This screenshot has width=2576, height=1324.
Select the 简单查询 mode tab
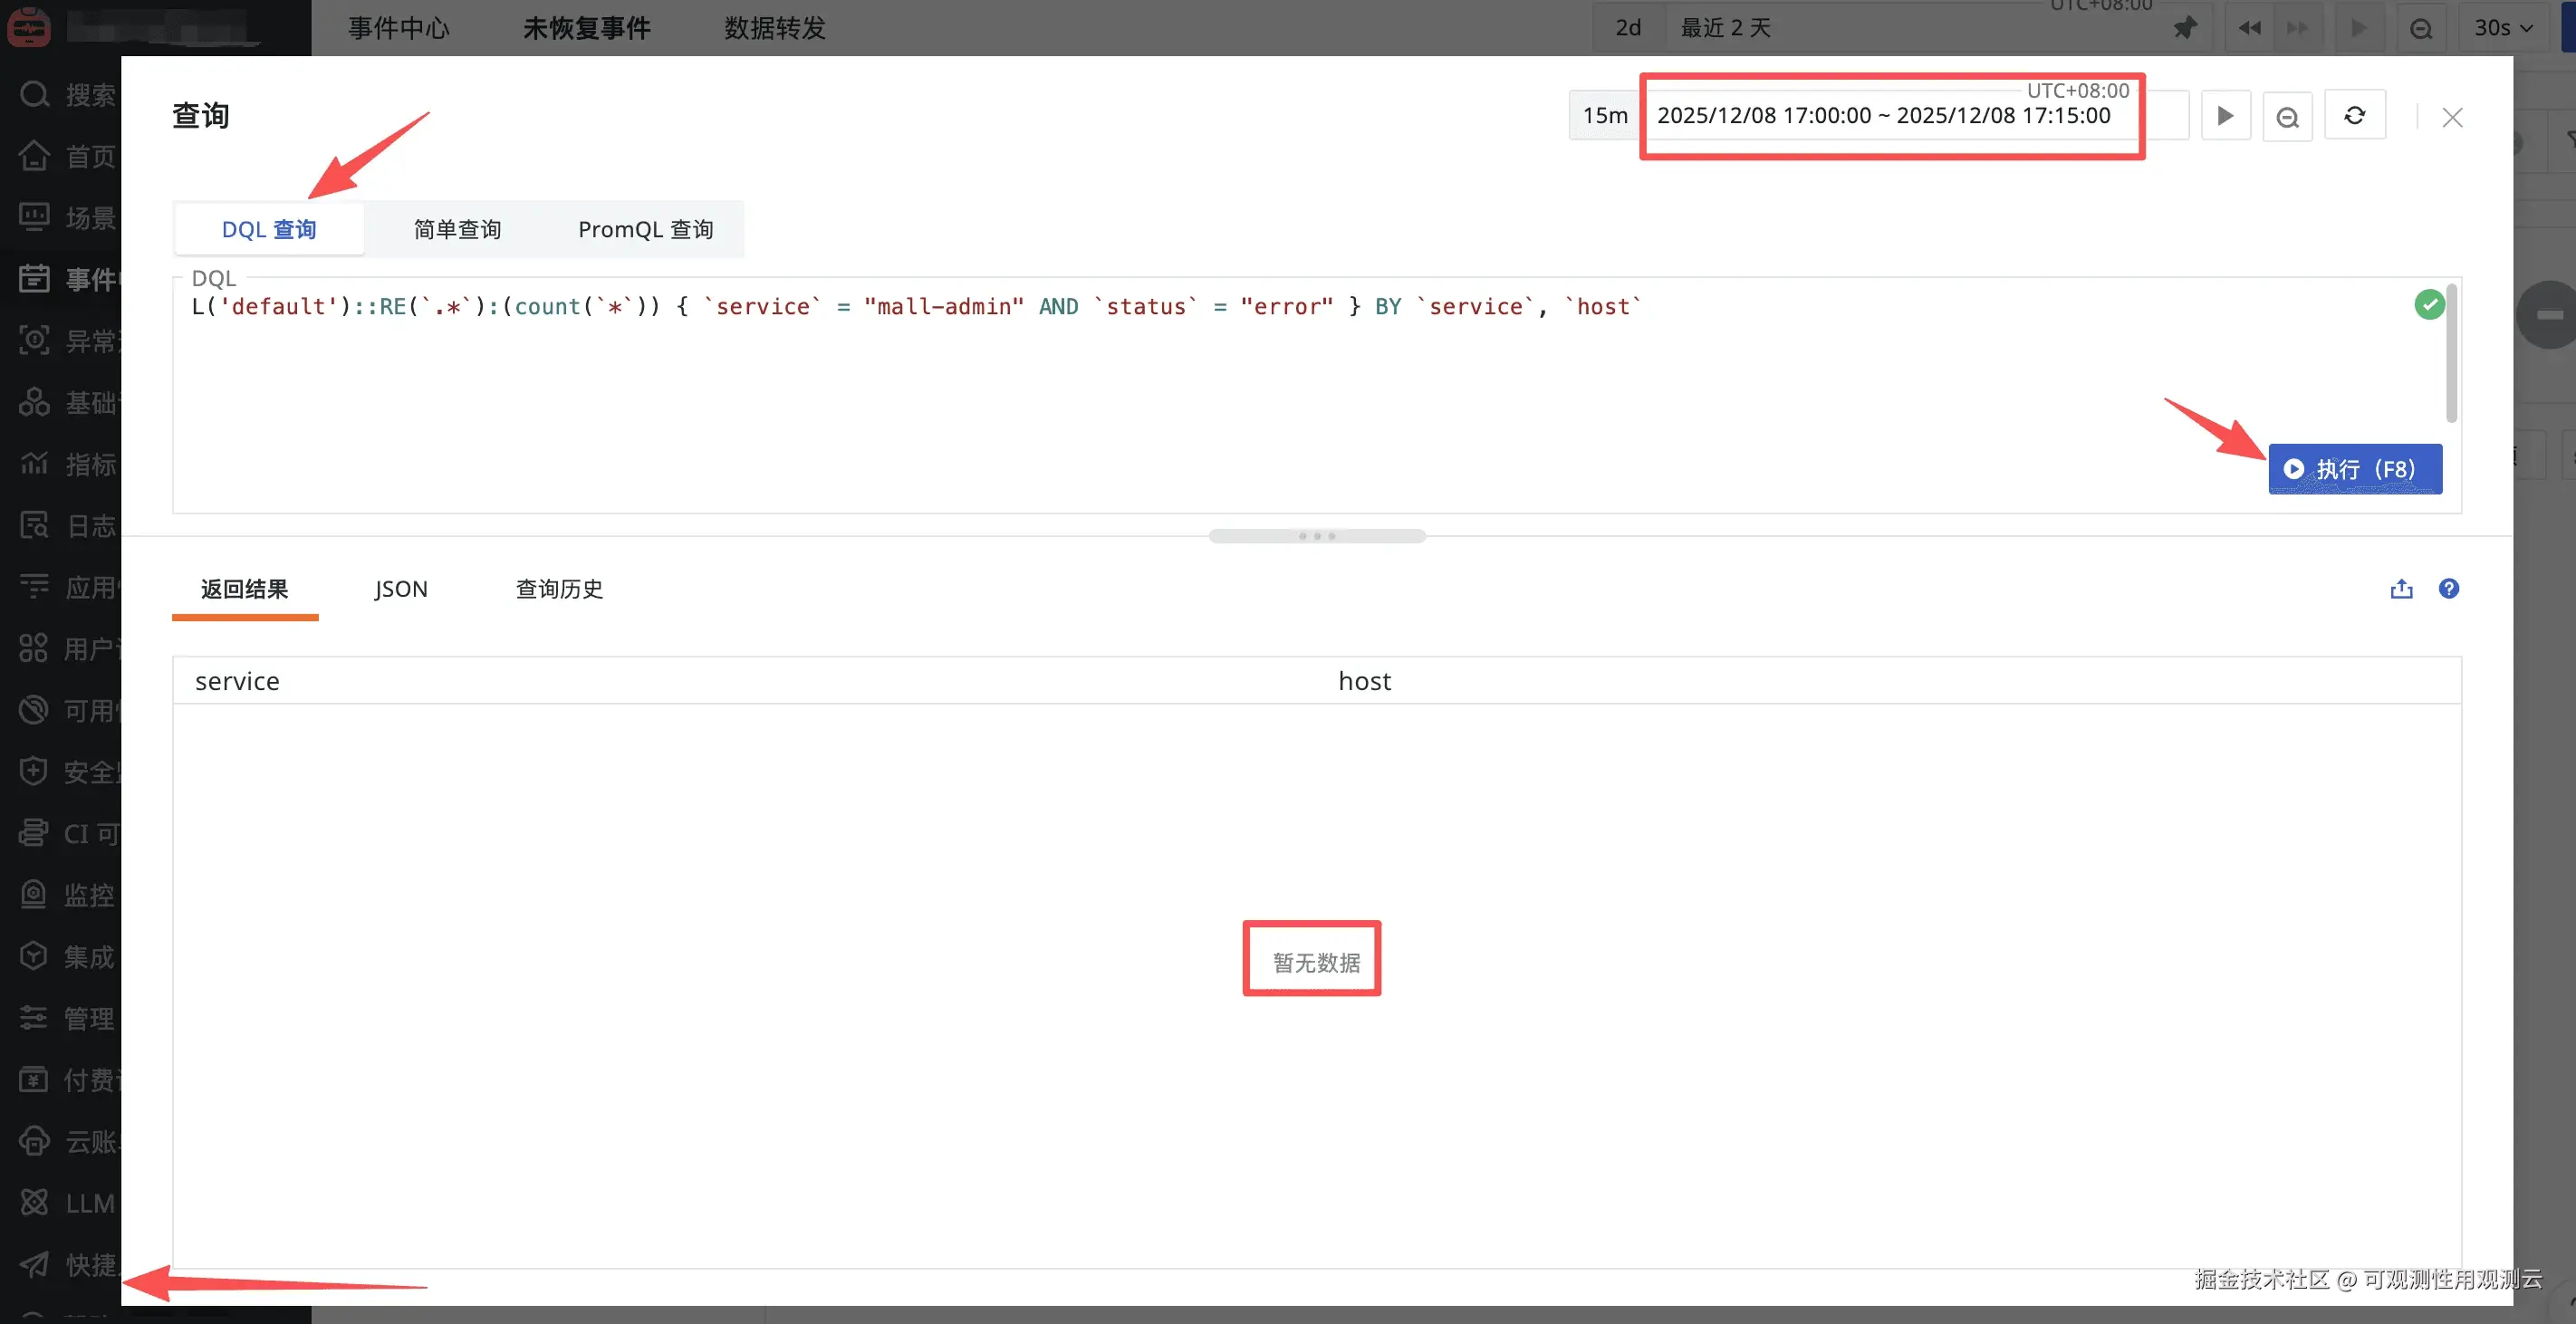pyautogui.click(x=457, y=230)
